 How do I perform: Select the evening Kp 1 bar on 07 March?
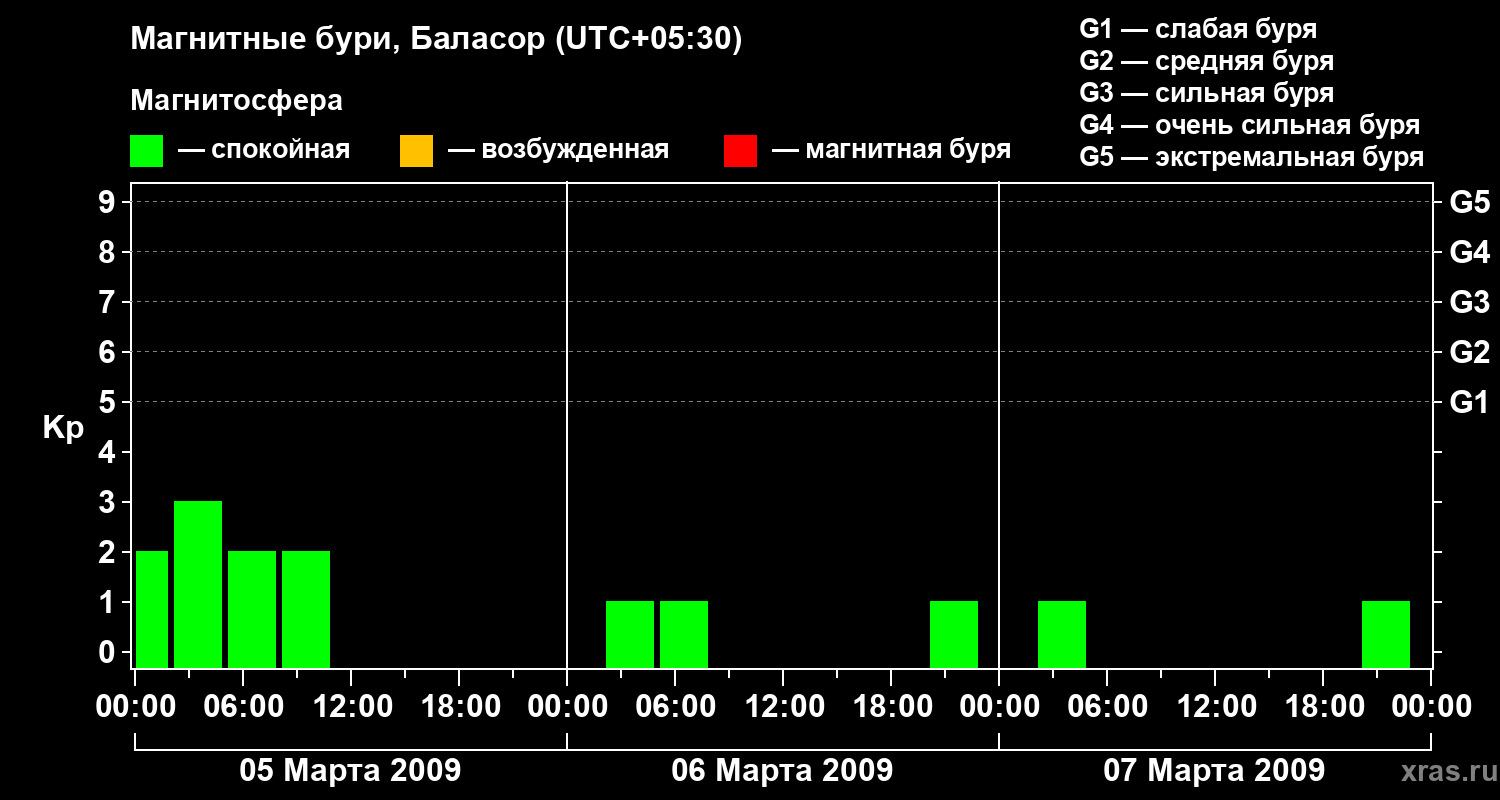1386,634
